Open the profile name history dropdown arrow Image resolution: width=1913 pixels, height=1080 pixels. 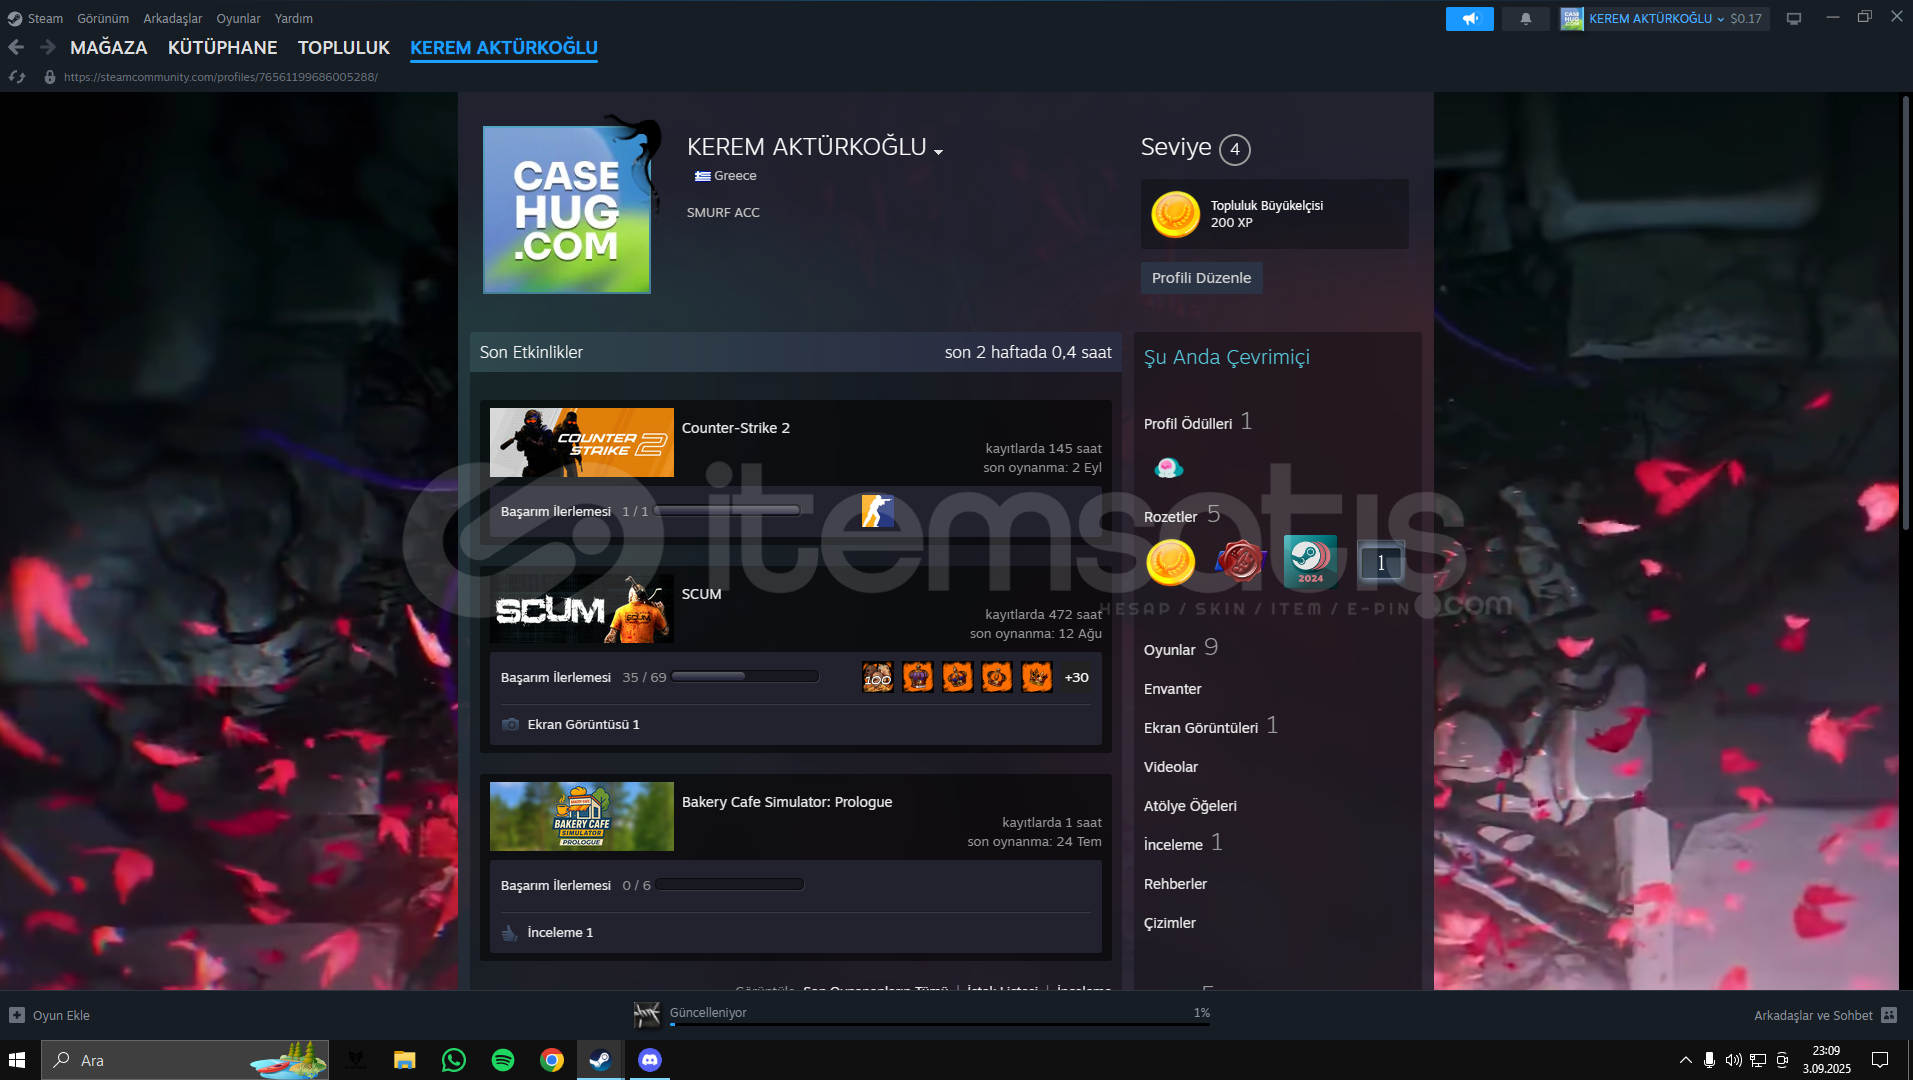pos(938,152)
